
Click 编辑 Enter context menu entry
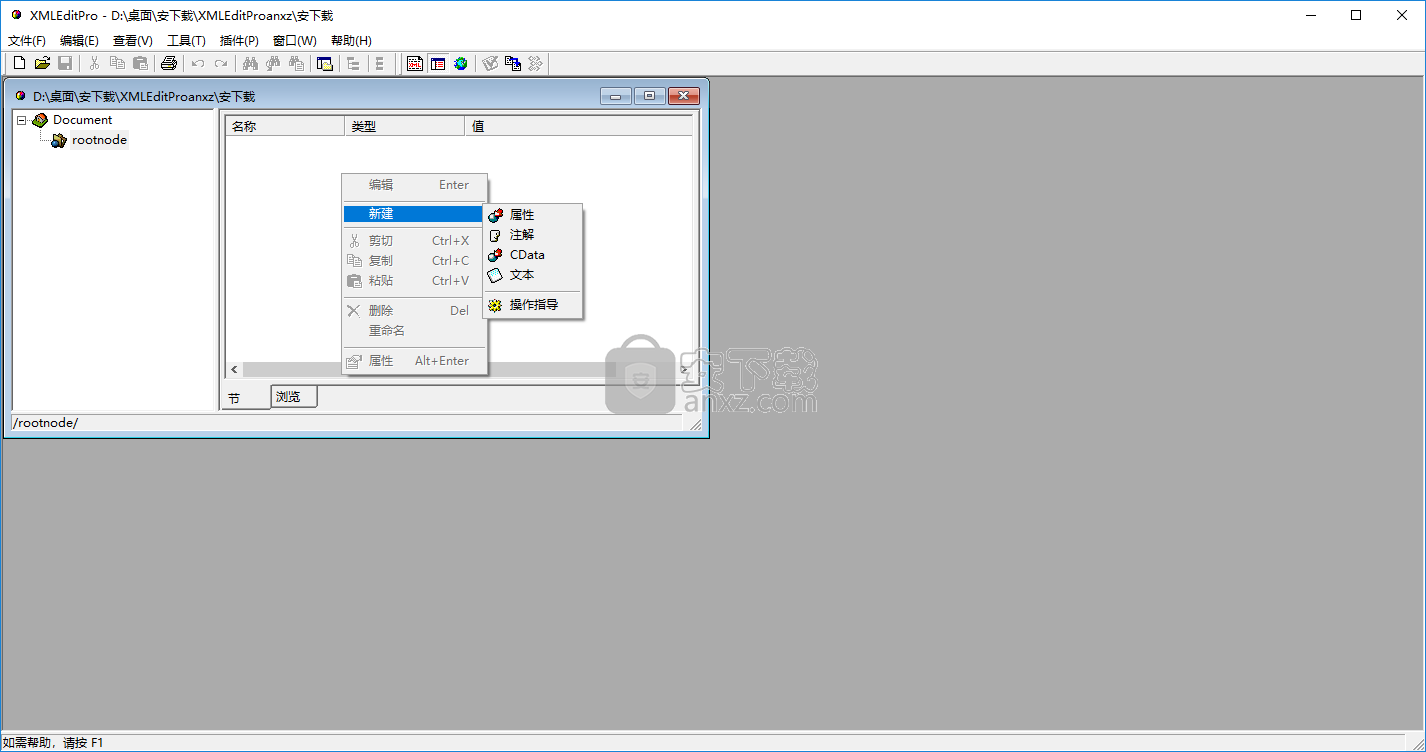click(414, 185)
